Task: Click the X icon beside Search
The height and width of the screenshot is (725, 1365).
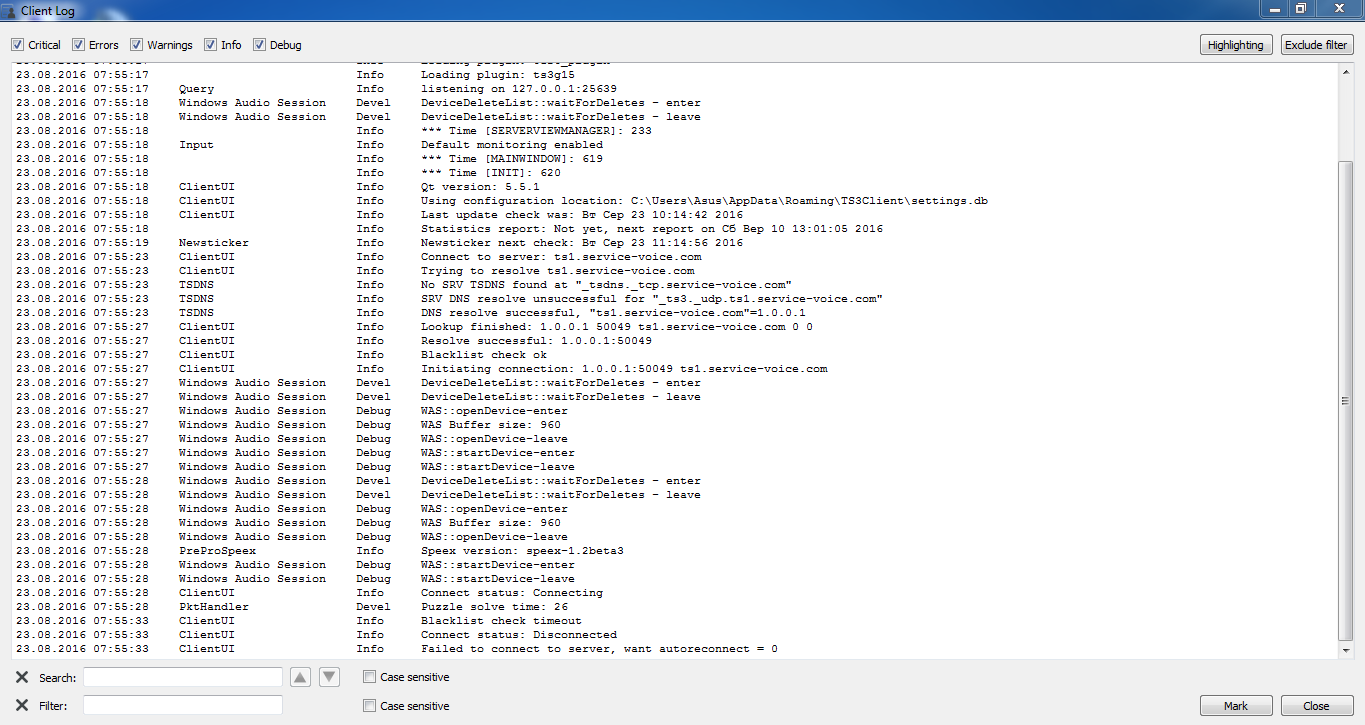Action: click(x=22, y=677)
